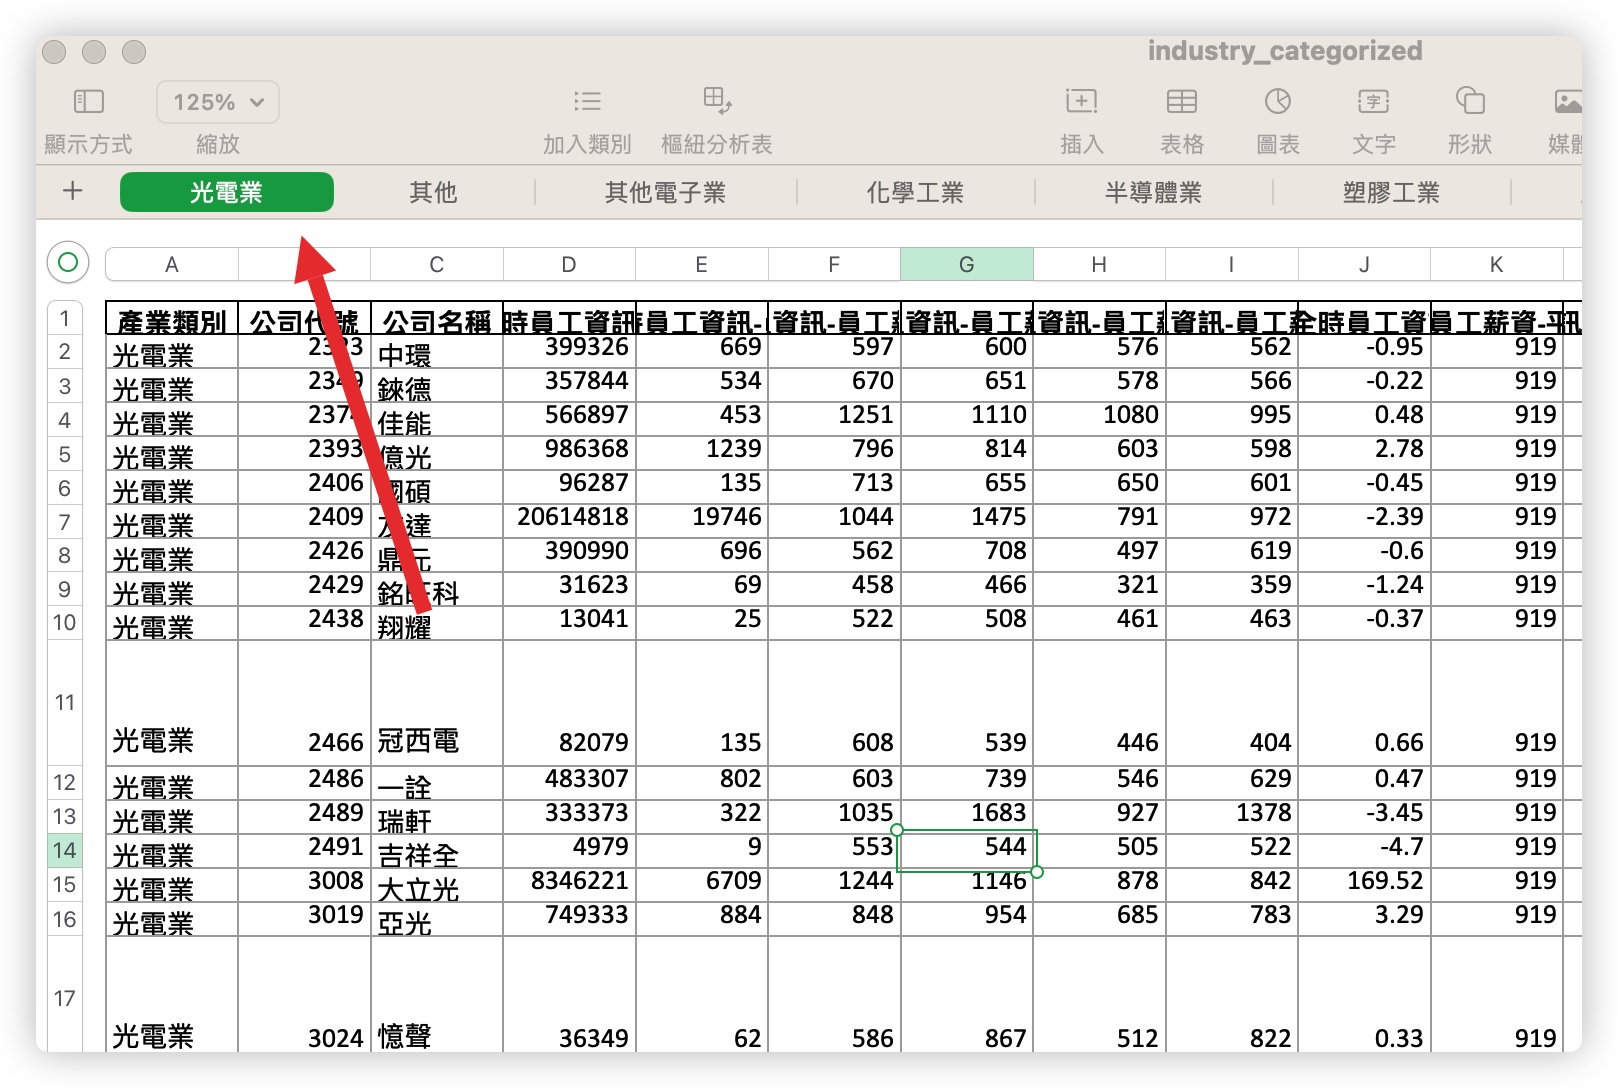Select column C header

point(437,265)
